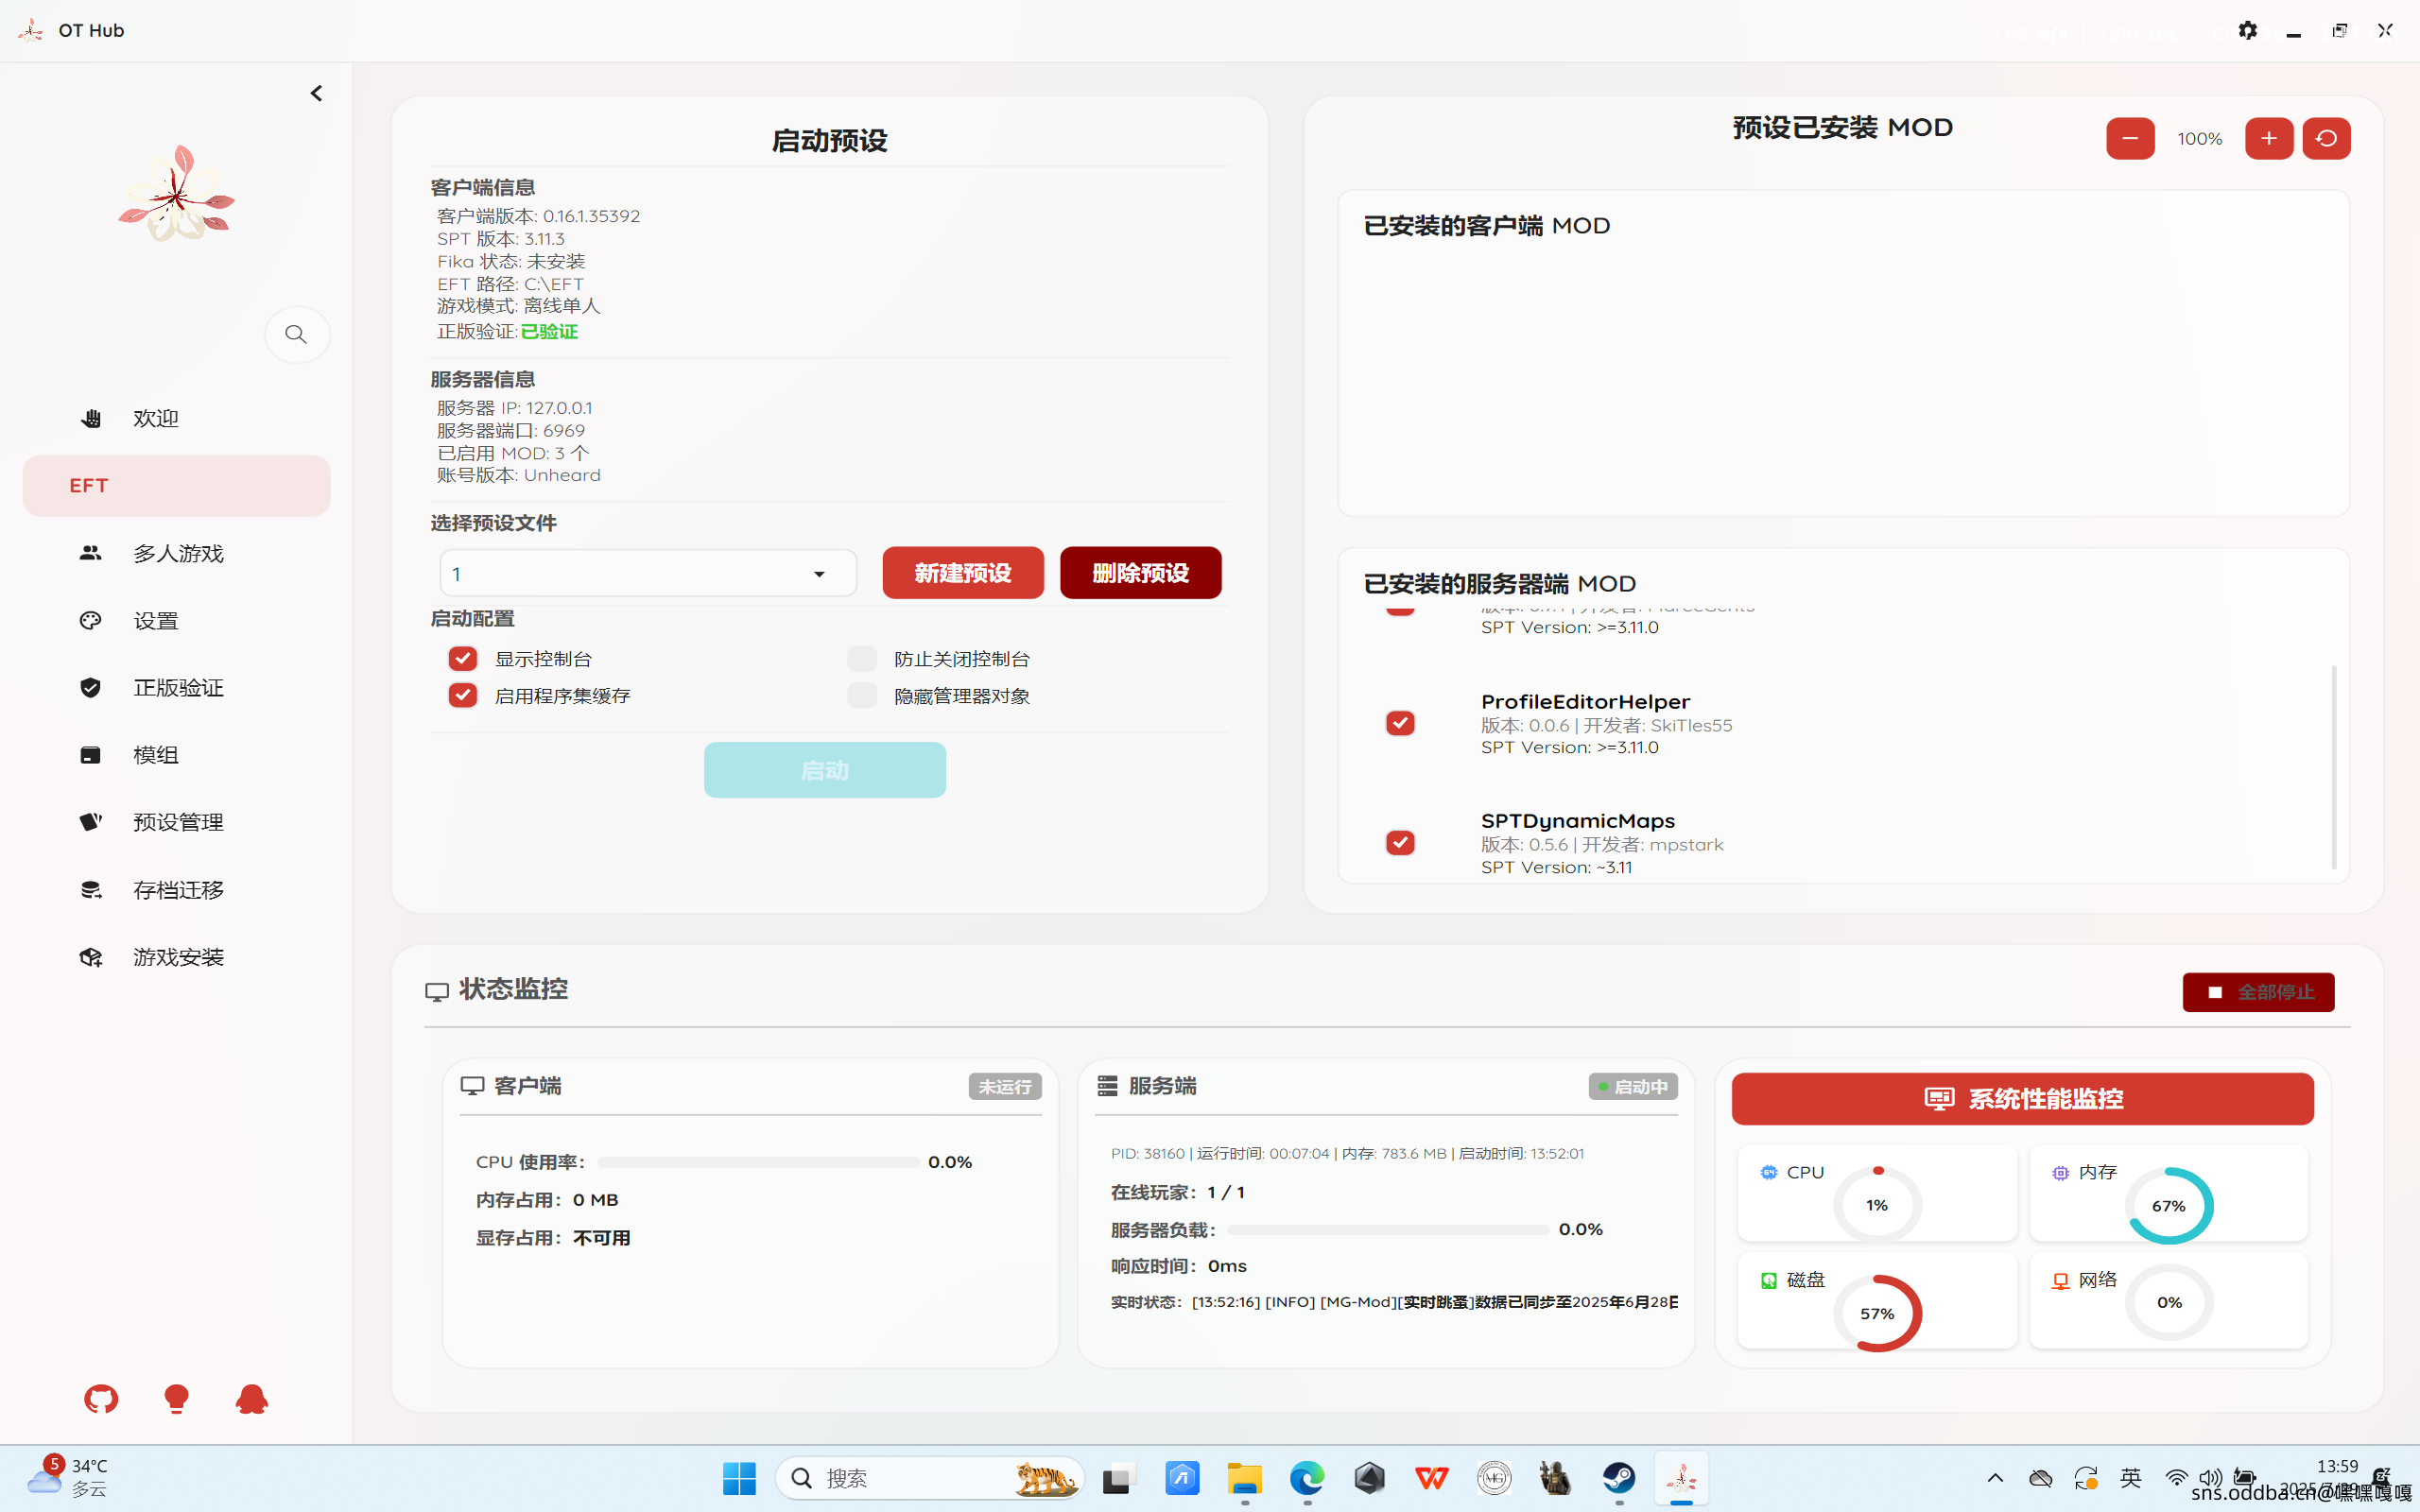This screenshot has height=1512, width=2420.
Task: Open WPS Office from taskbar
Action: 1432,1478
